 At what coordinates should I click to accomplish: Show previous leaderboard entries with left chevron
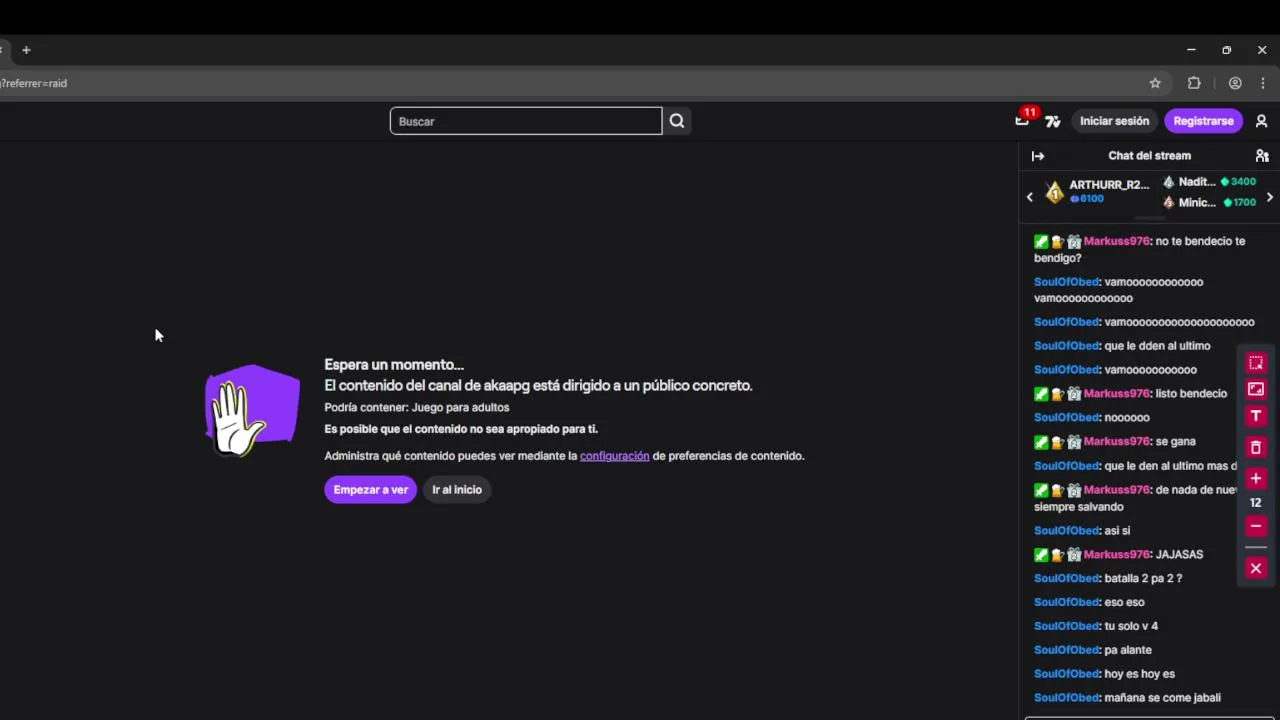coord(1030,197)
